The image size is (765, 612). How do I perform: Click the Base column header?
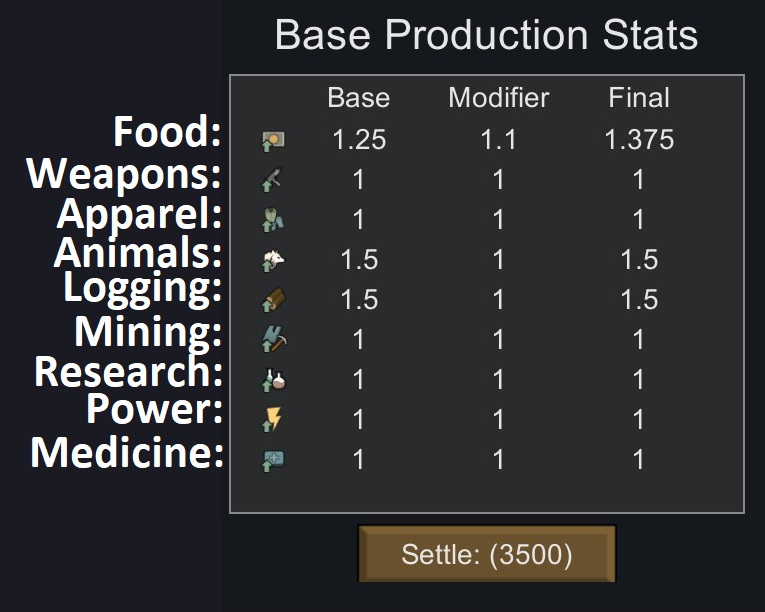(x=358, y=98)
